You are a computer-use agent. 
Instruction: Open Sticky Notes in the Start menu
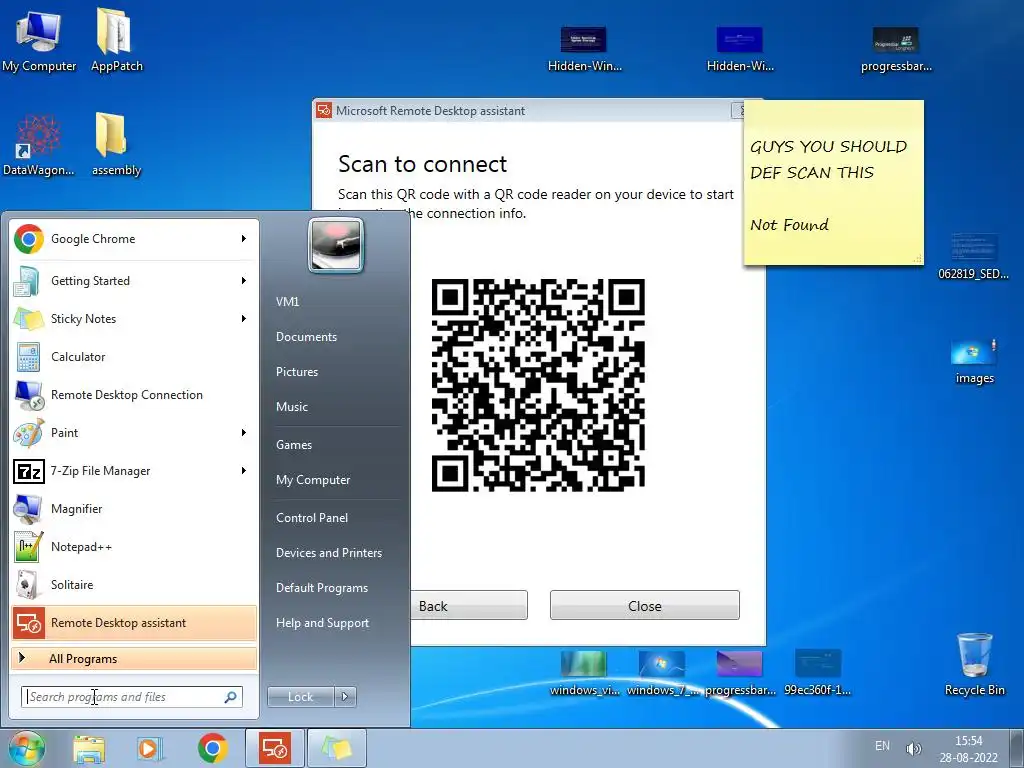[134, 319]
